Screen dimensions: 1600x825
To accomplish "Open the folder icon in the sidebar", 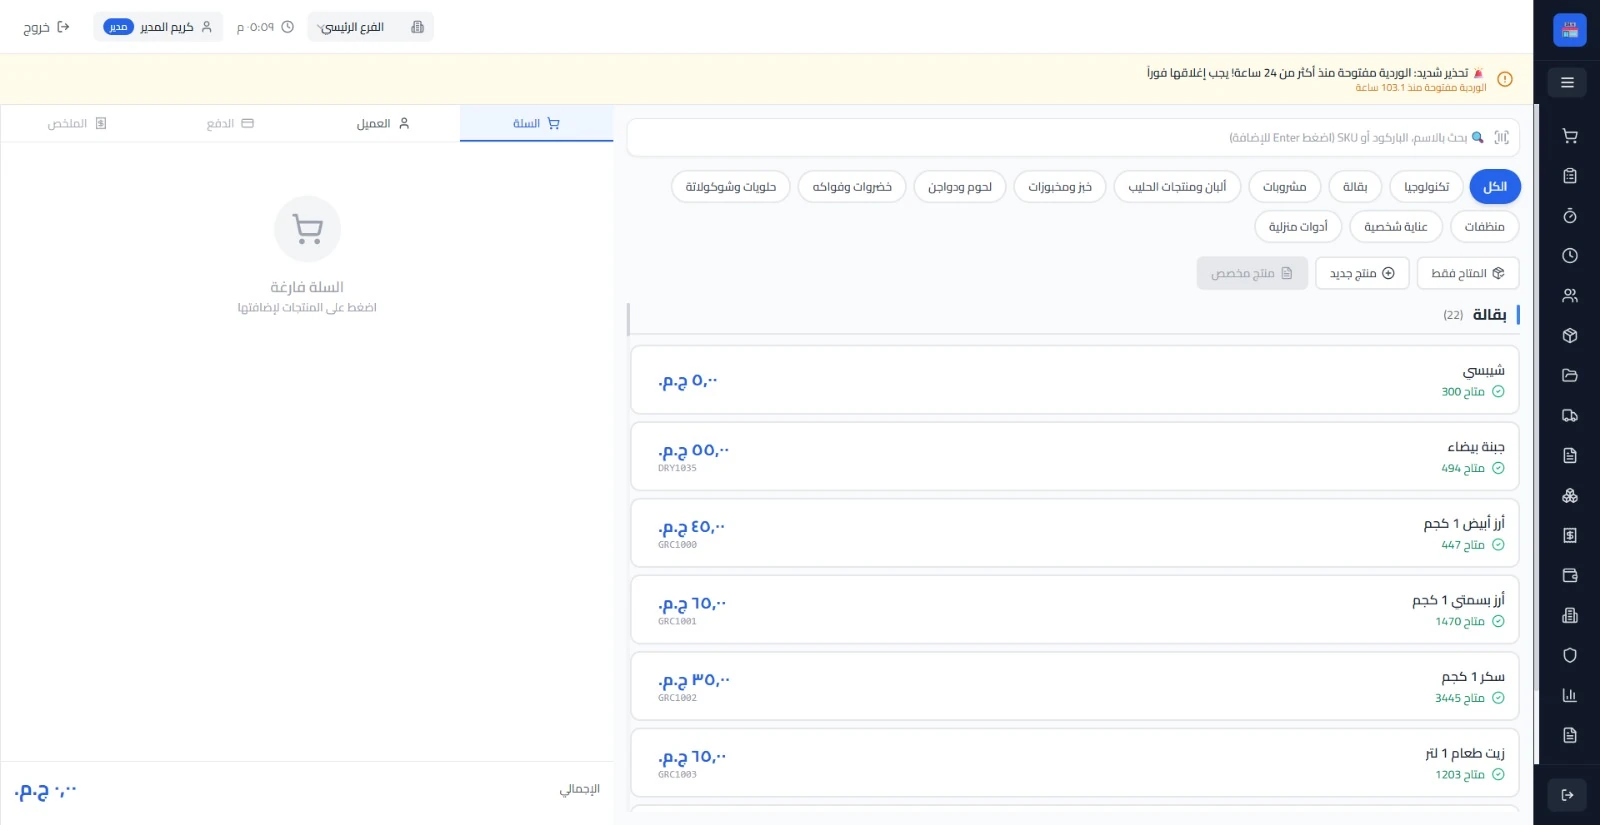I will click(1569, 376).
